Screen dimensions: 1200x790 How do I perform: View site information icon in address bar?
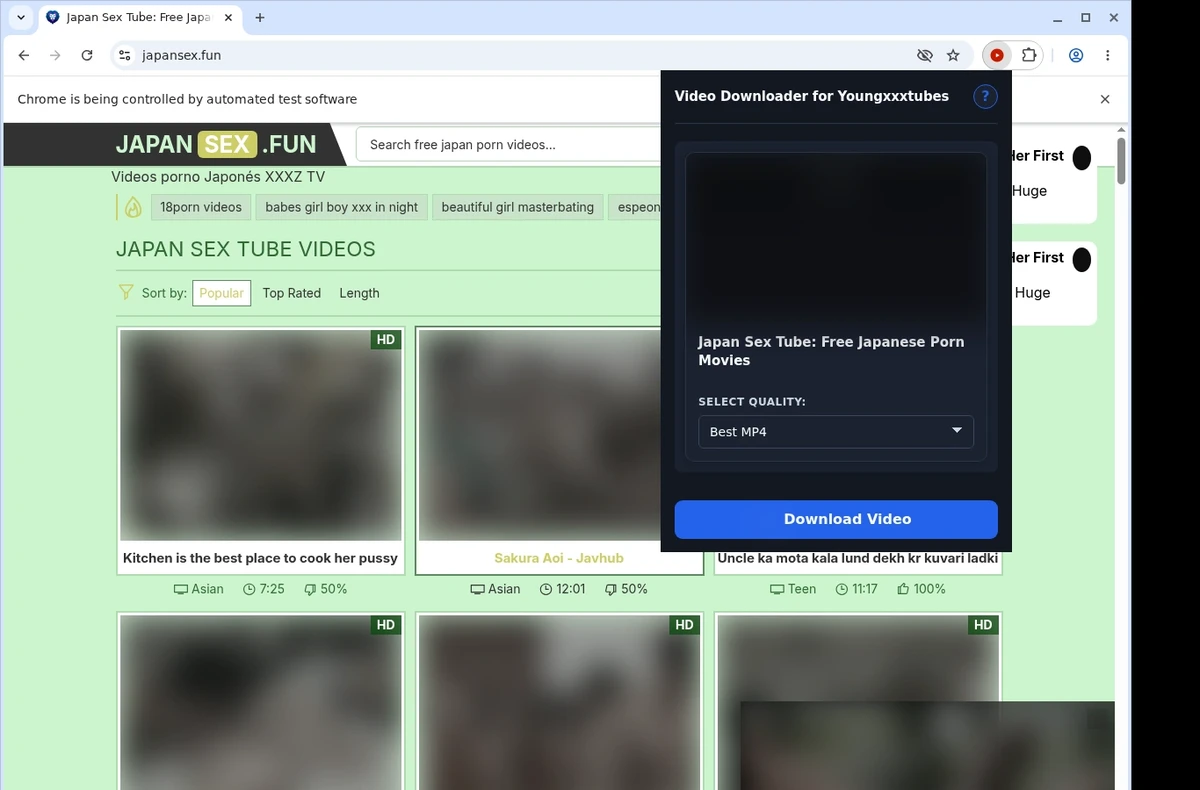click(125, 56)
